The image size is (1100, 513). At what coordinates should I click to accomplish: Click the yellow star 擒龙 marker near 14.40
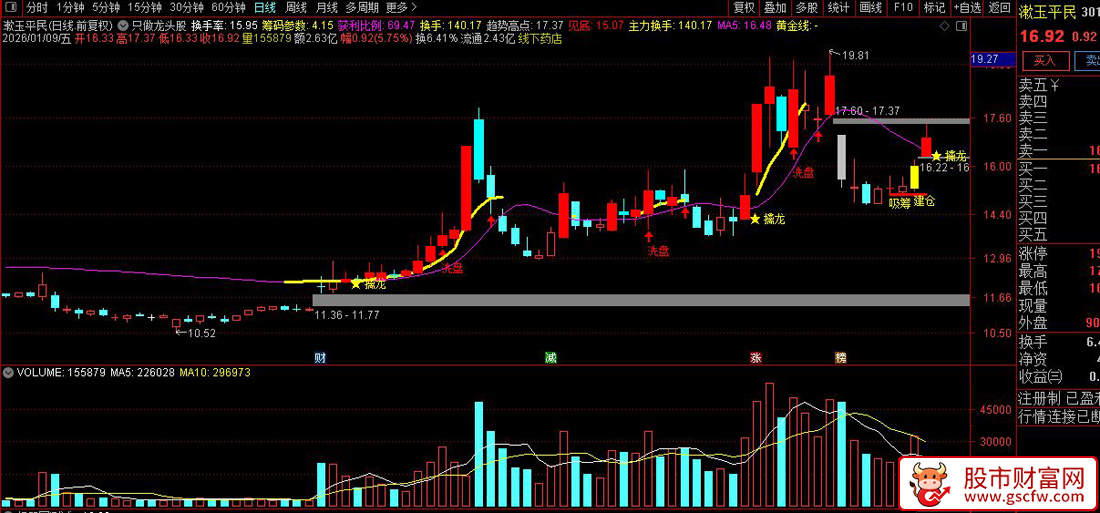click(x=755, y=219)
